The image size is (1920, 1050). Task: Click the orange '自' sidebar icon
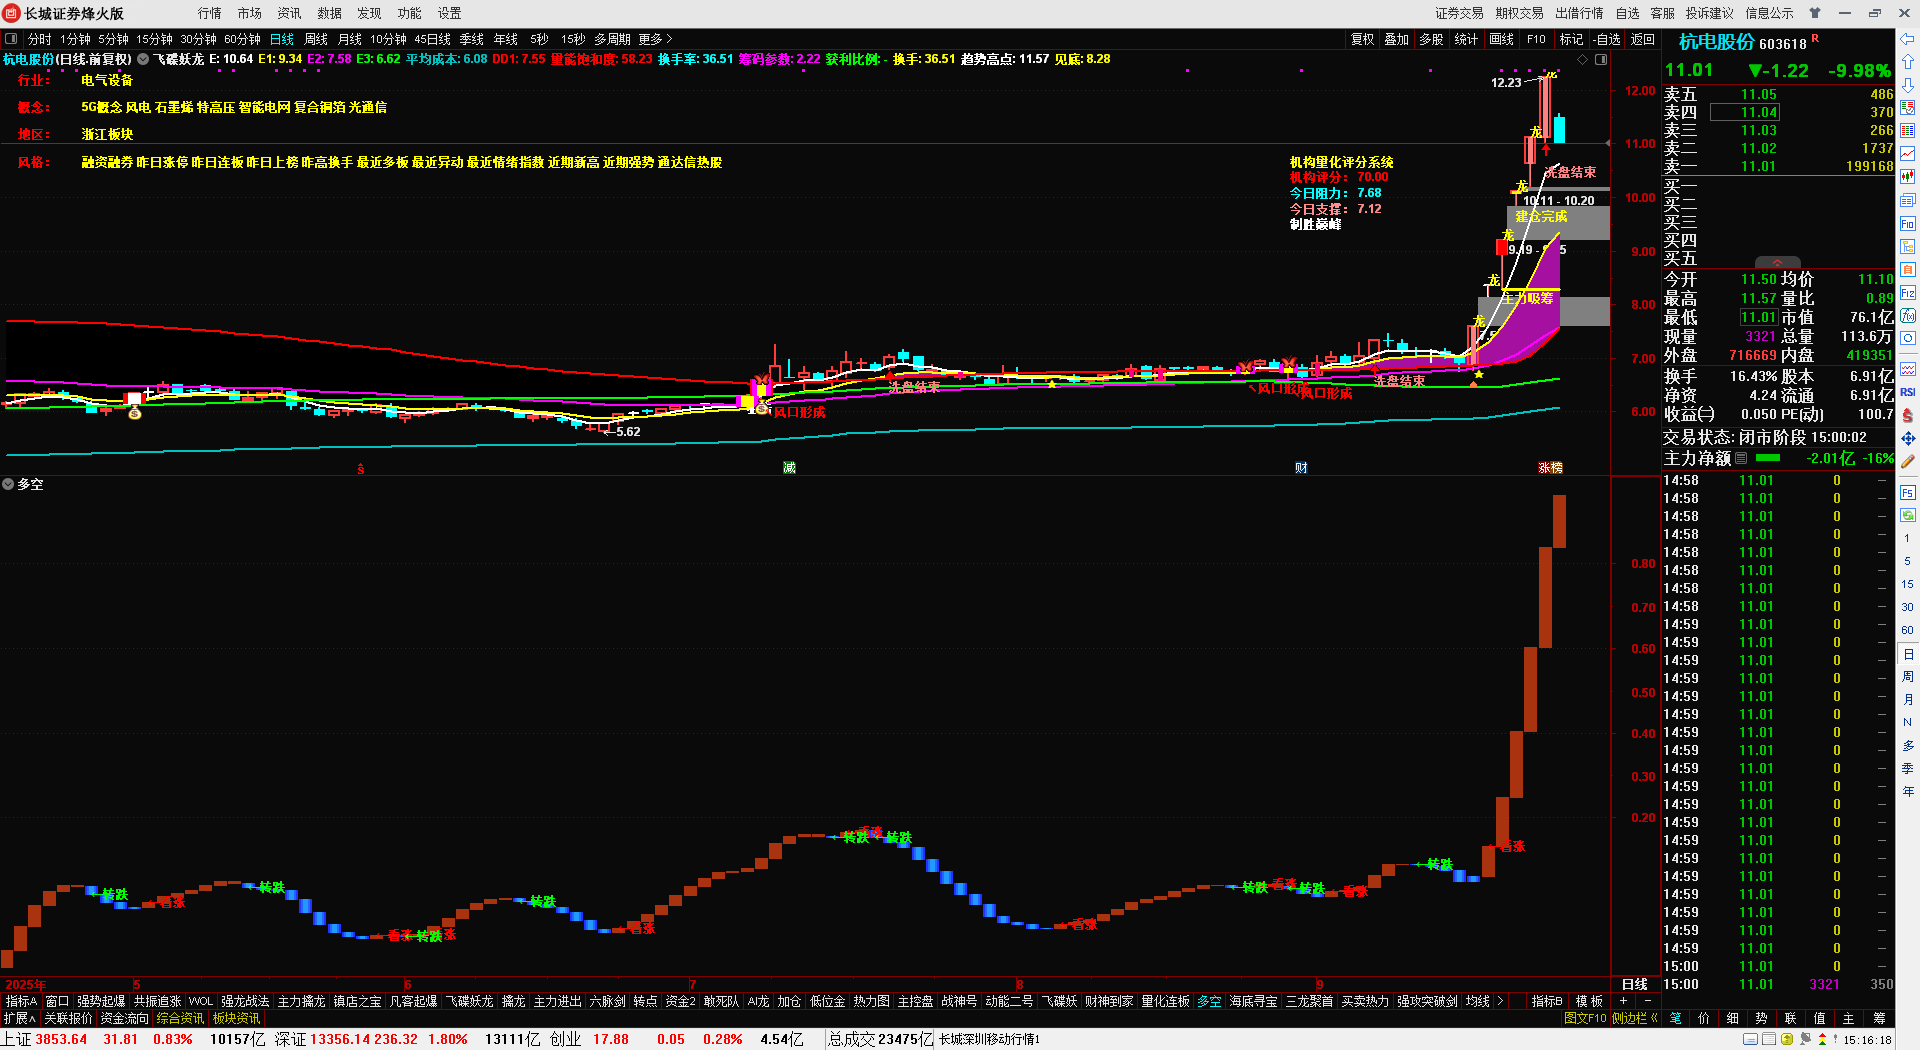(1908, 269)
